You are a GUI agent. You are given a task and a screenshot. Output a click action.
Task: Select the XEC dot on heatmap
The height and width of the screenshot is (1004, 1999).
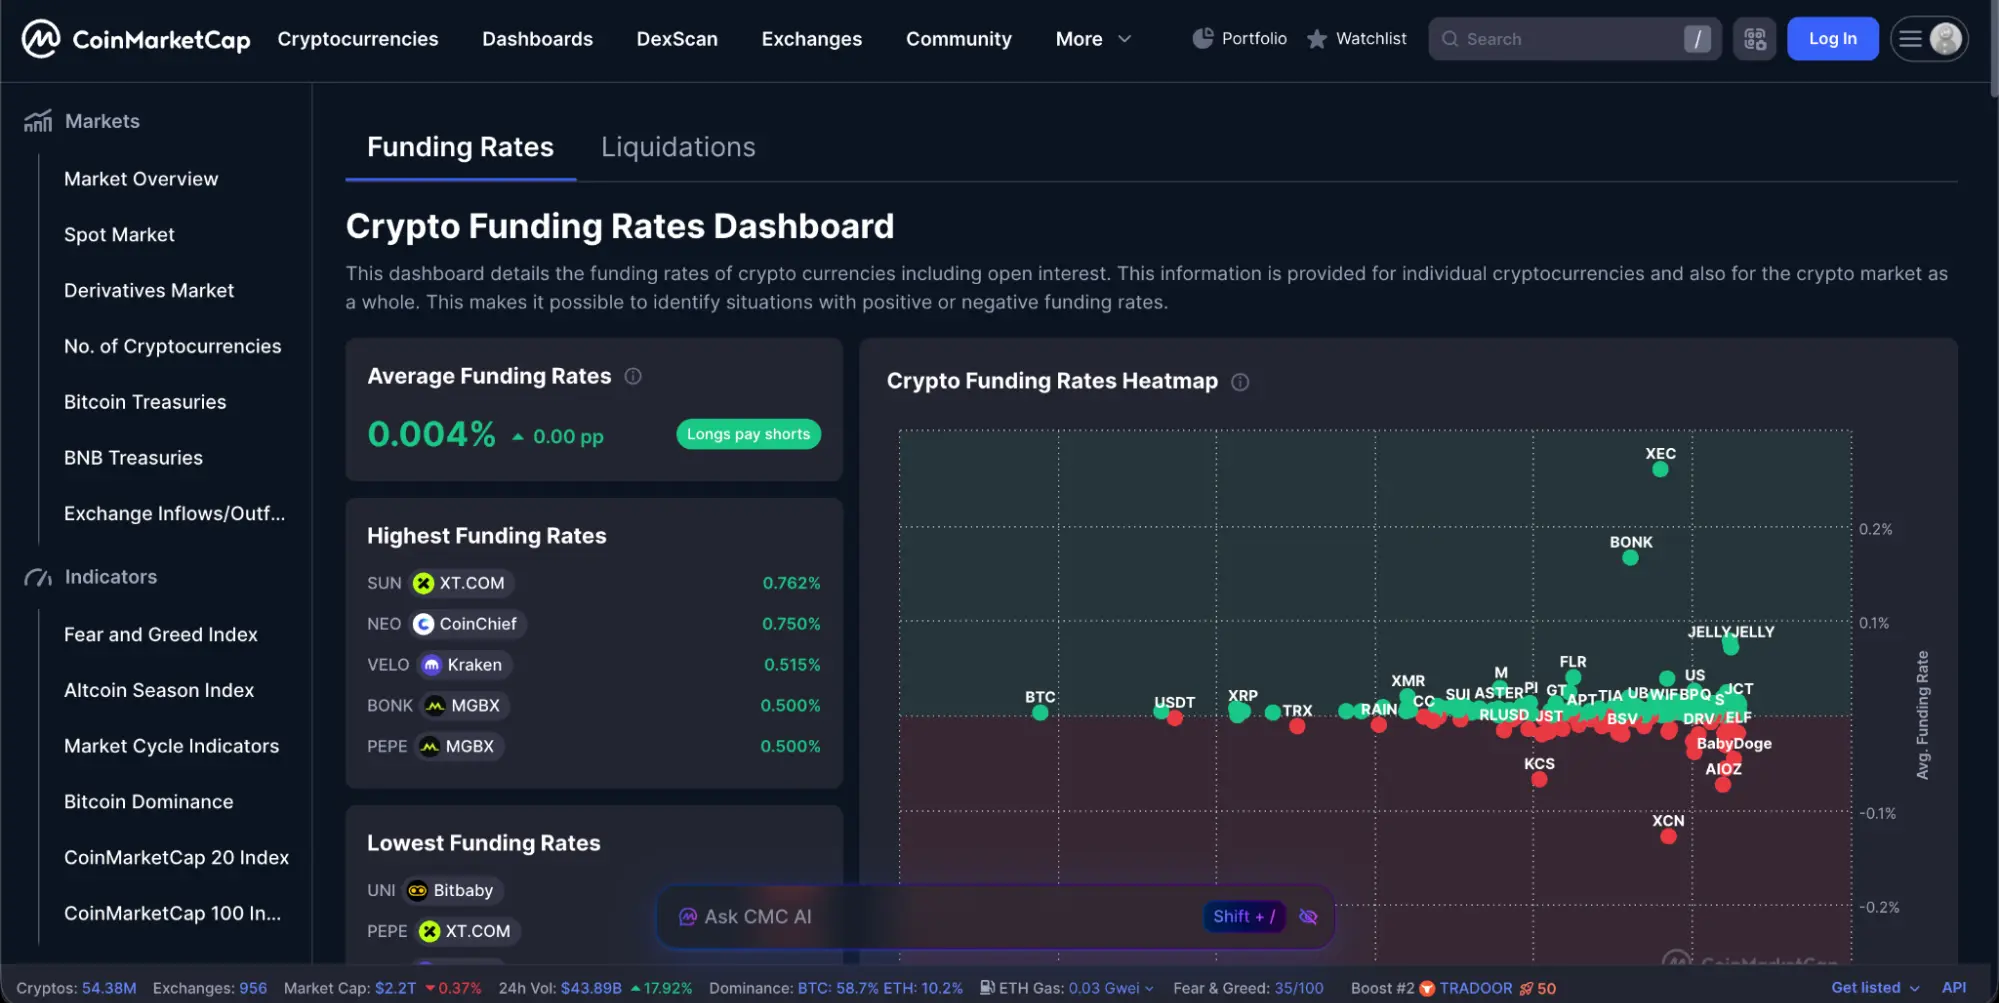pyautogui.click(x=1660, y=470)
